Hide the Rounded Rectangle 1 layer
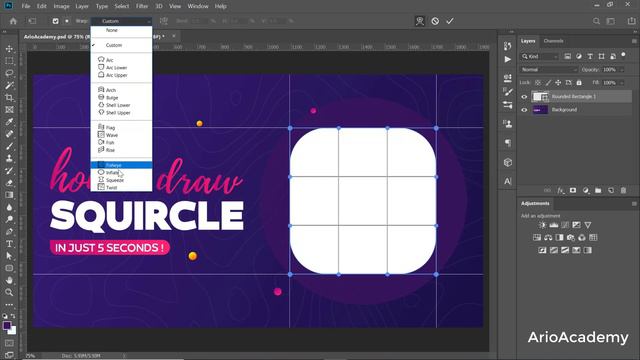 click(524, 97)
